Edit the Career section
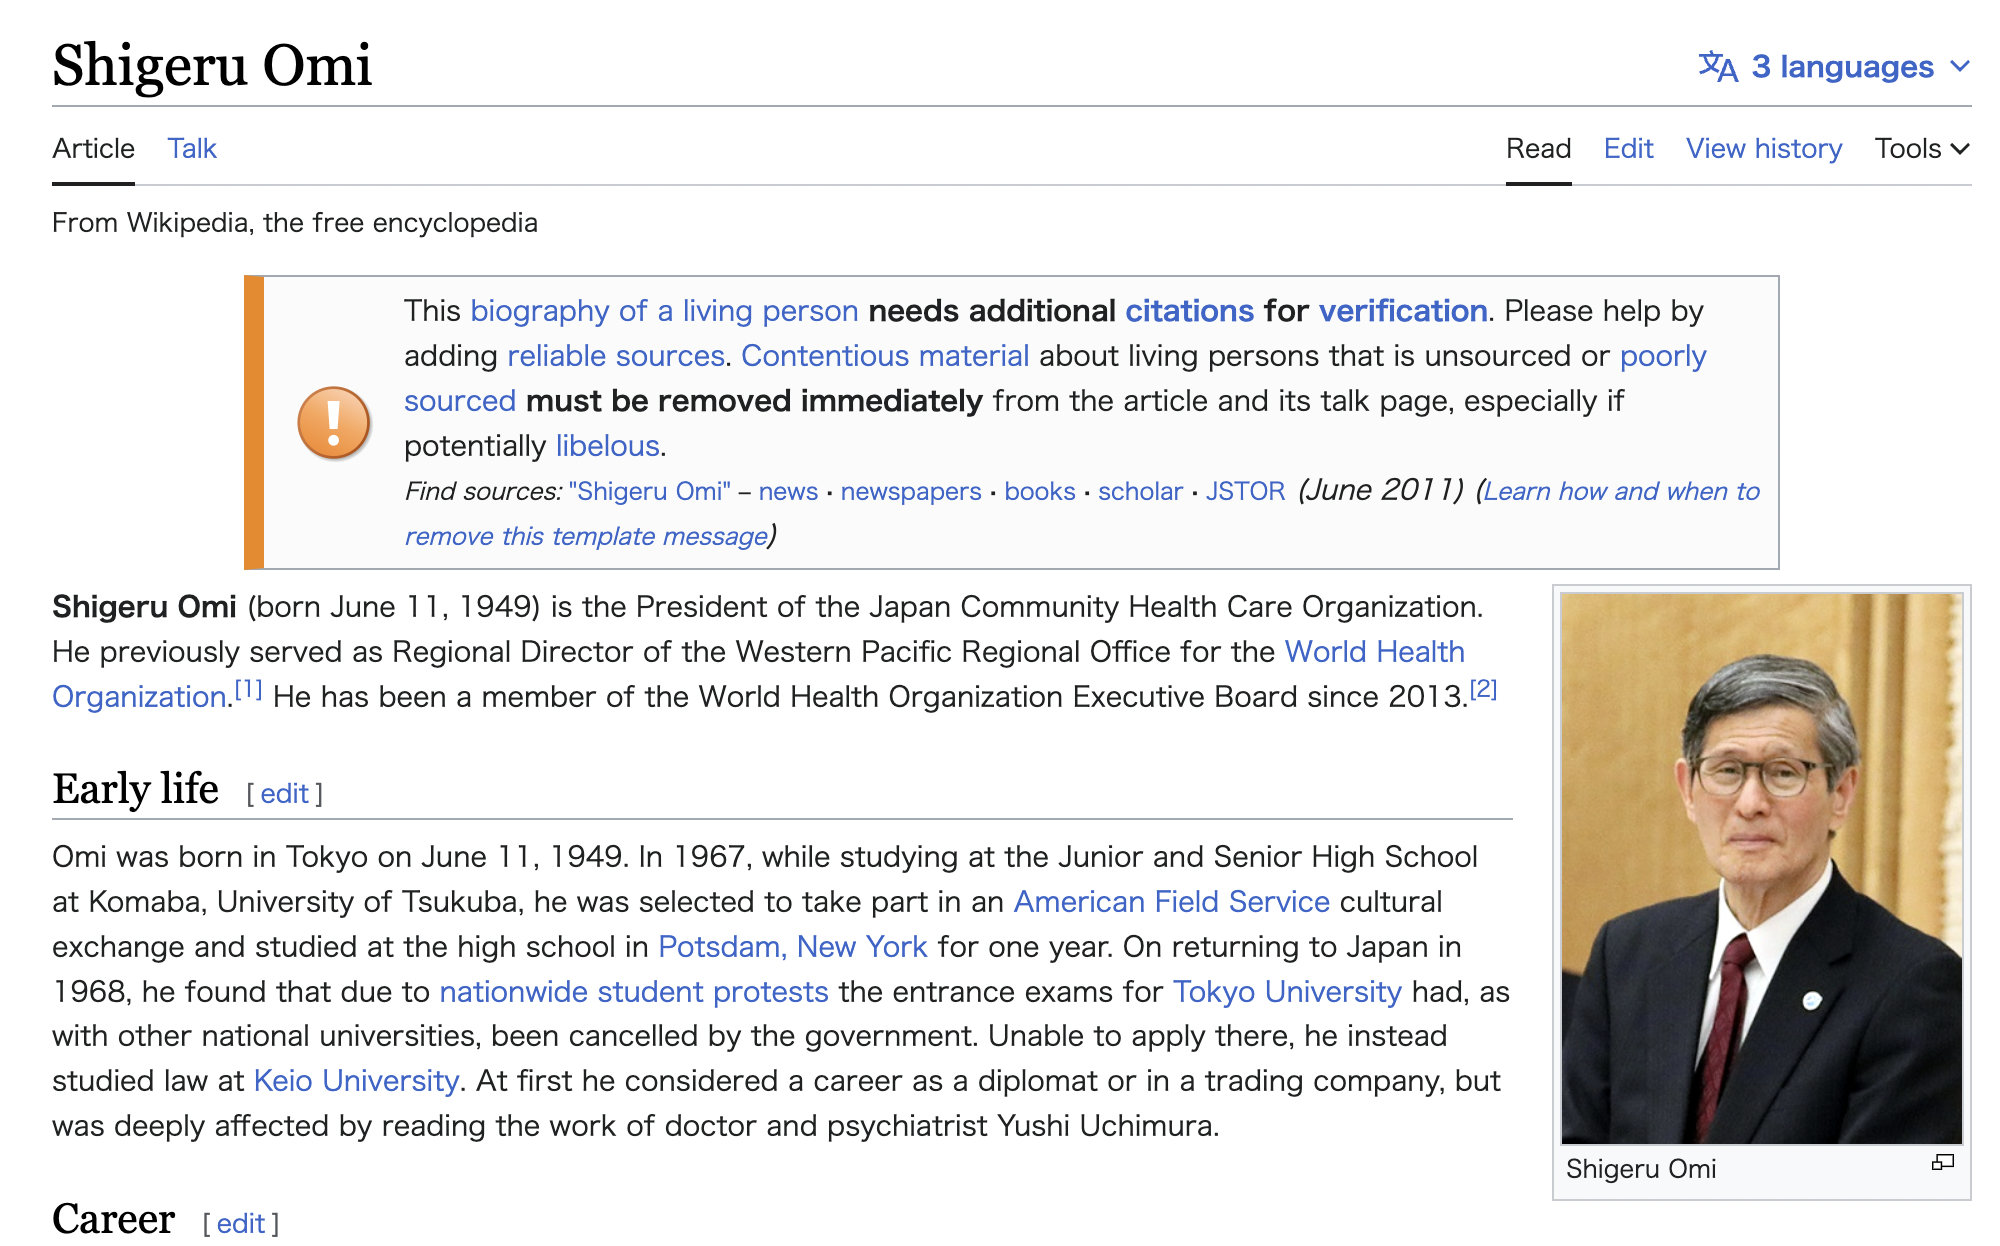 tap(240, 1224)
